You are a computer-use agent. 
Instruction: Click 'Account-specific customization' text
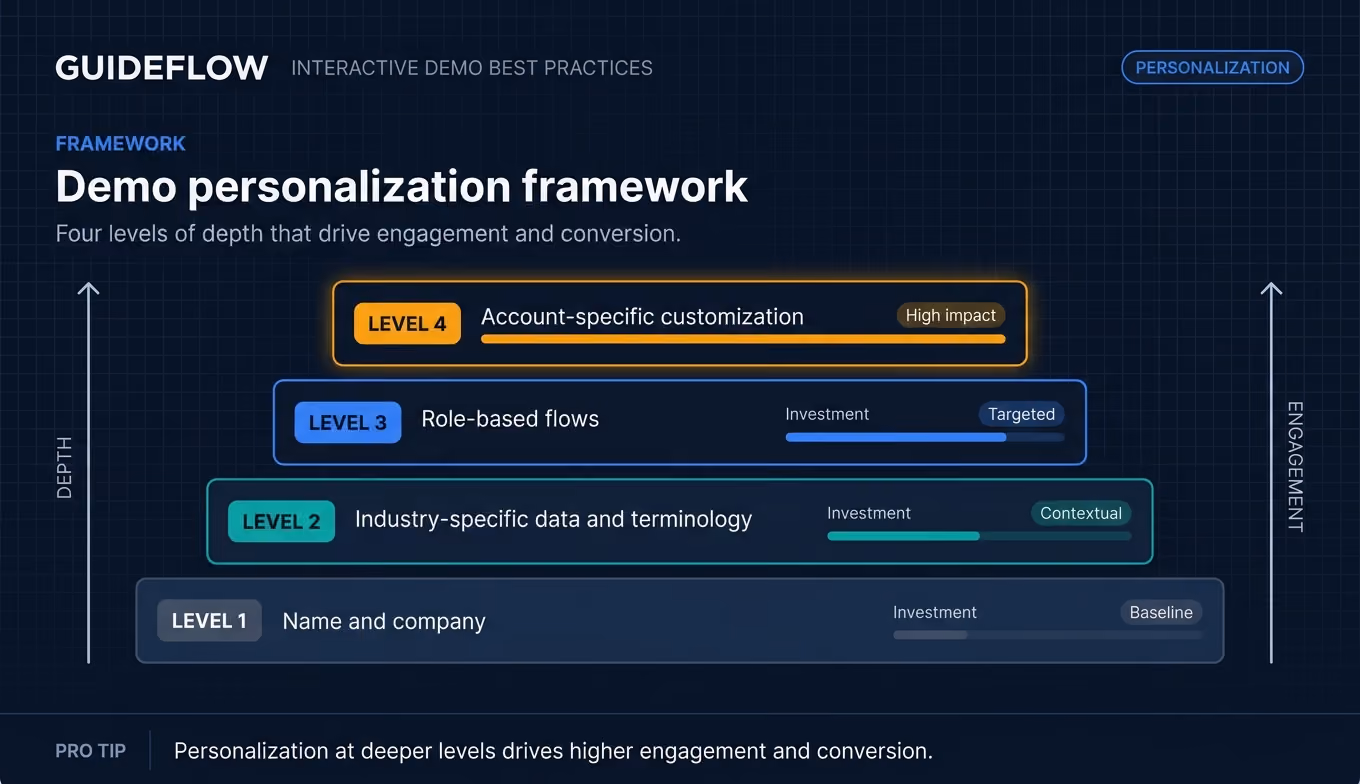[x=642, y=317]
